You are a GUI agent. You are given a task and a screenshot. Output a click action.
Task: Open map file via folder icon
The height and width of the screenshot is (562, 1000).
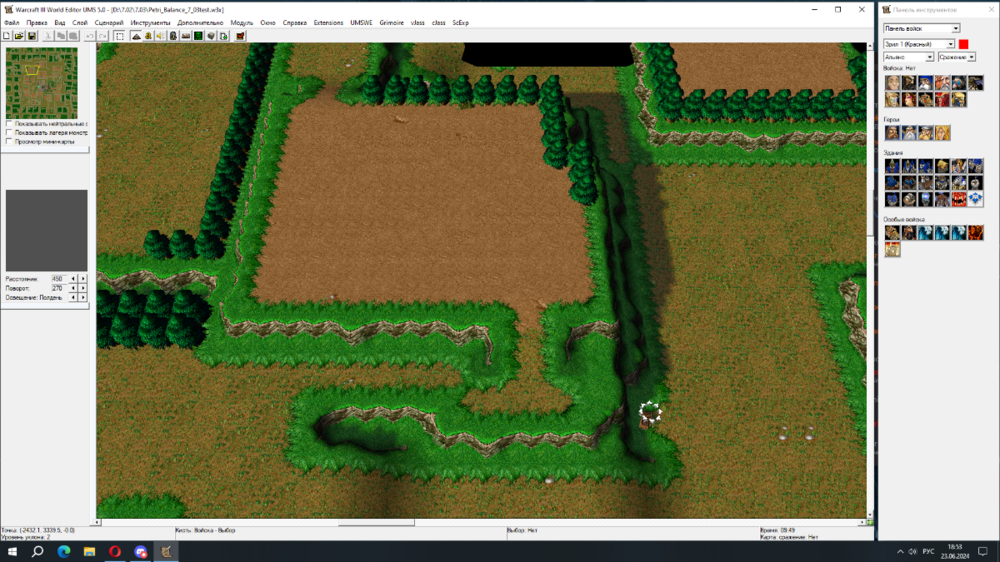point(19,36)
